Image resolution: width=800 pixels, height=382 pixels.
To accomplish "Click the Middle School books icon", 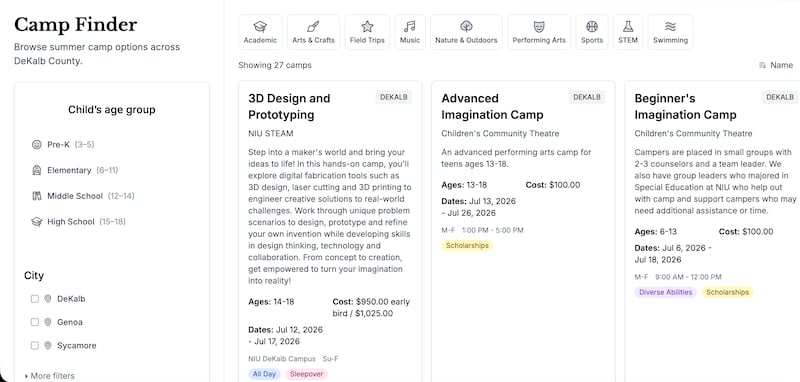I will [36, 196].
